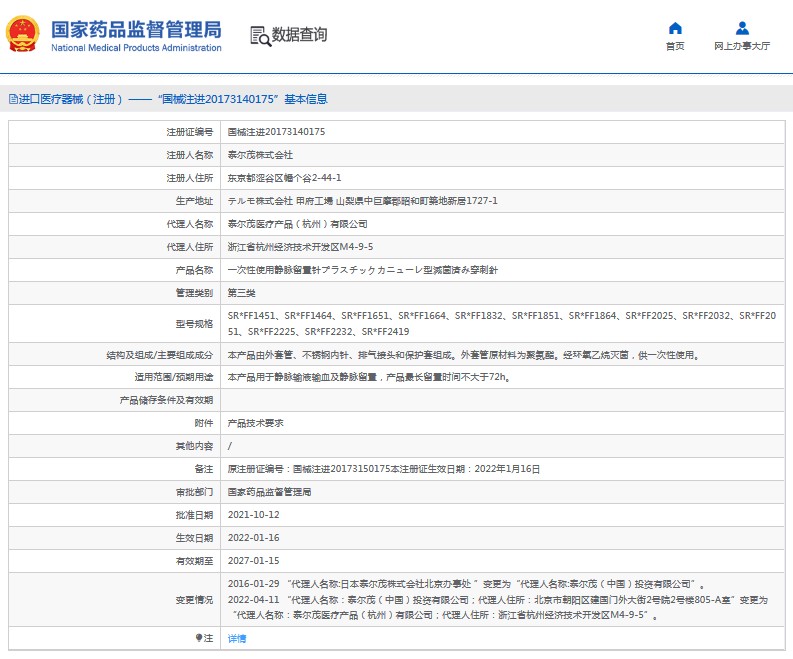Select effective date 2022-01-16
The height and width of the screenshot is (659, 793).
[x=253, y=538]
